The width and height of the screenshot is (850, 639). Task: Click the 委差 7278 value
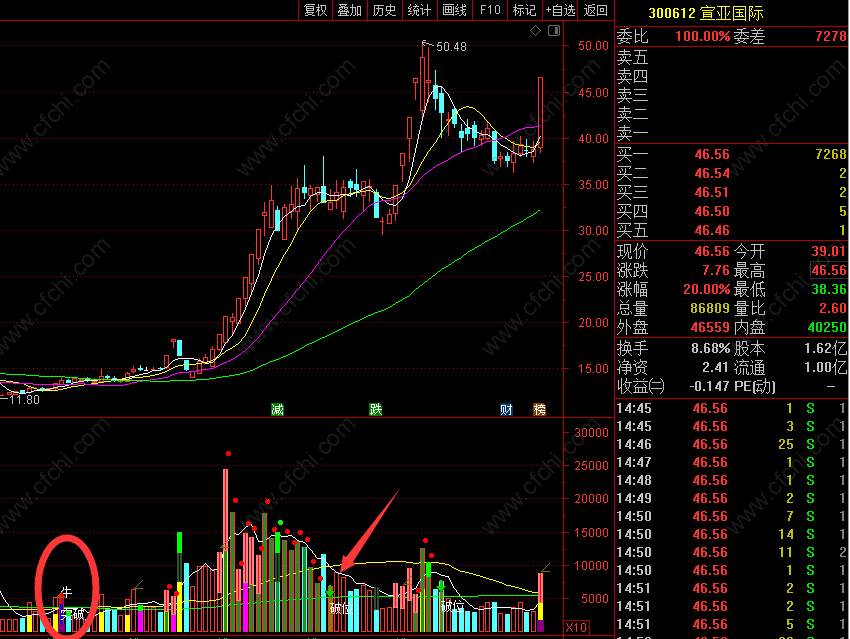pos(830,36)
